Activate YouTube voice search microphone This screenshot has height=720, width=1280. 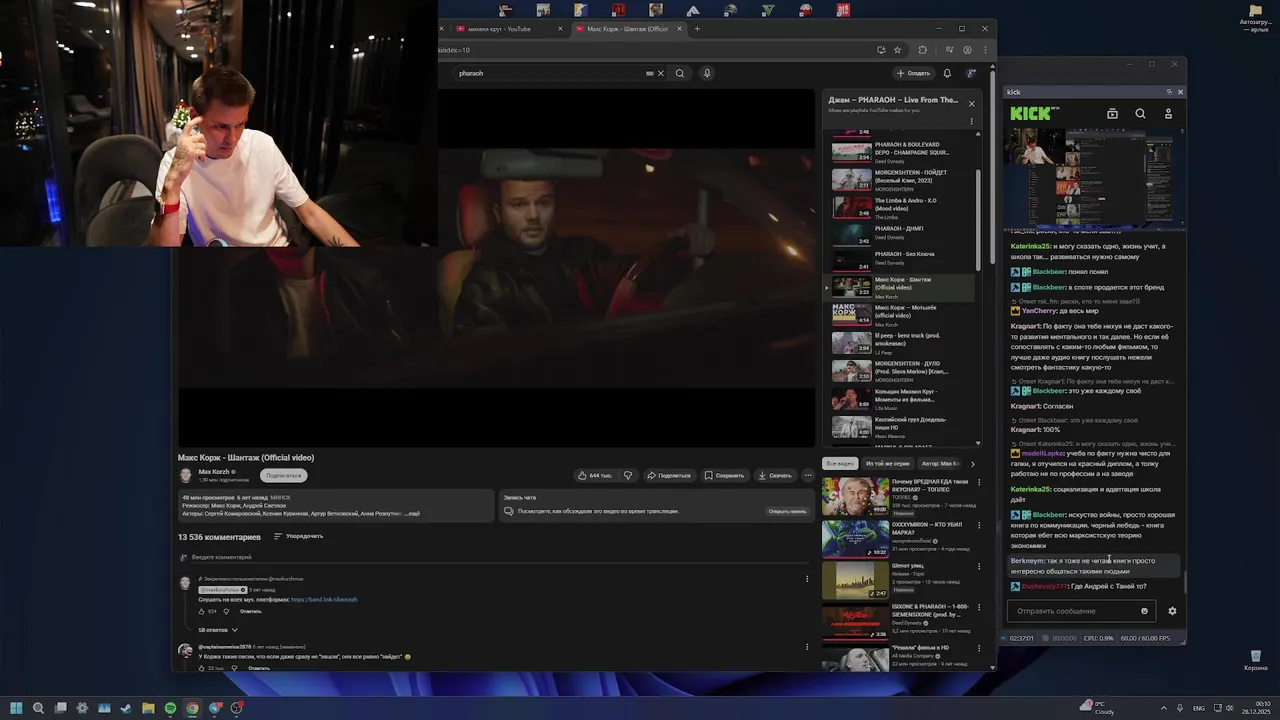(707, 73)
